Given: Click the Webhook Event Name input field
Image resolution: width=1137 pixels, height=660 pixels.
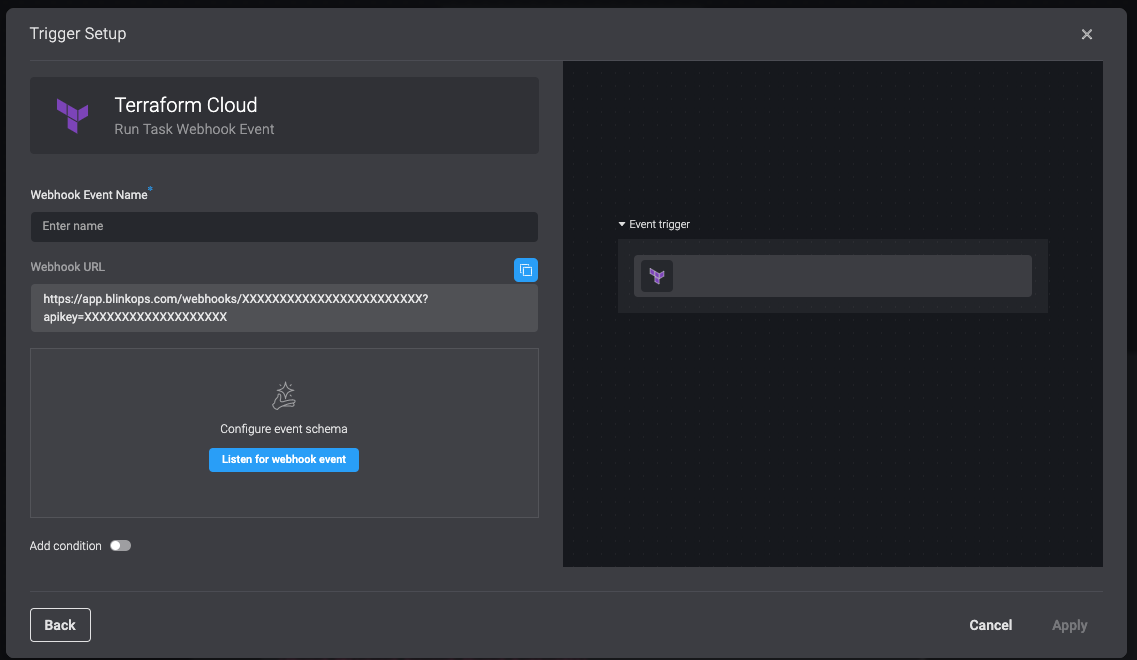Looking at the screenshot, I should [283, 227].
